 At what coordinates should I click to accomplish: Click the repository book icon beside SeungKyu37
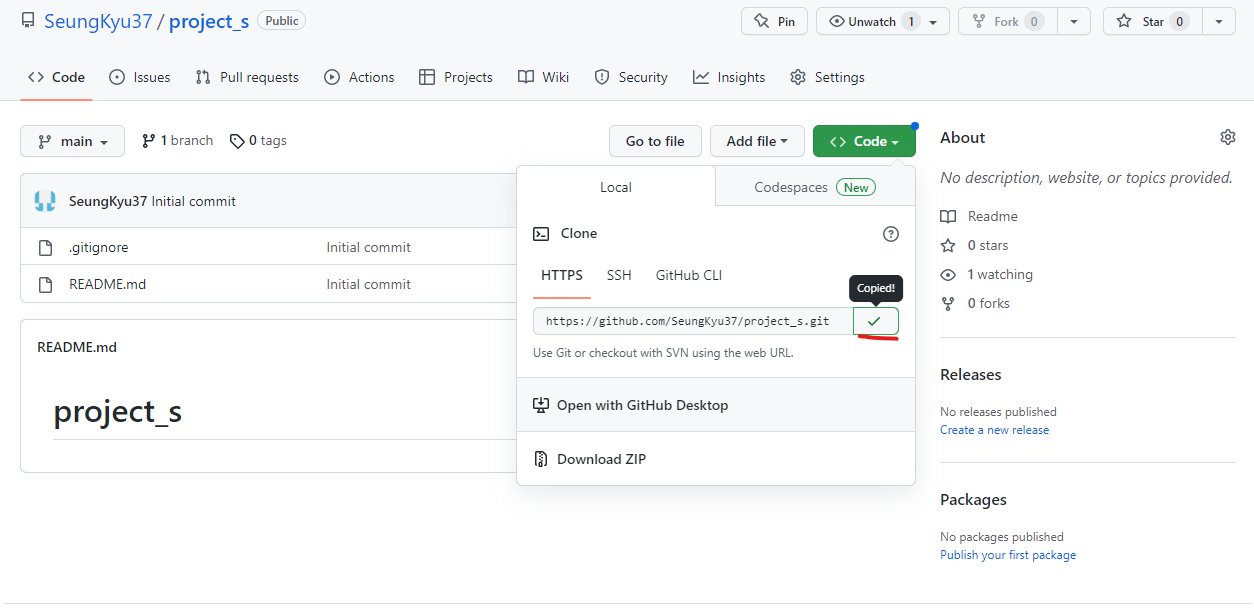click(x=28, y=21)
